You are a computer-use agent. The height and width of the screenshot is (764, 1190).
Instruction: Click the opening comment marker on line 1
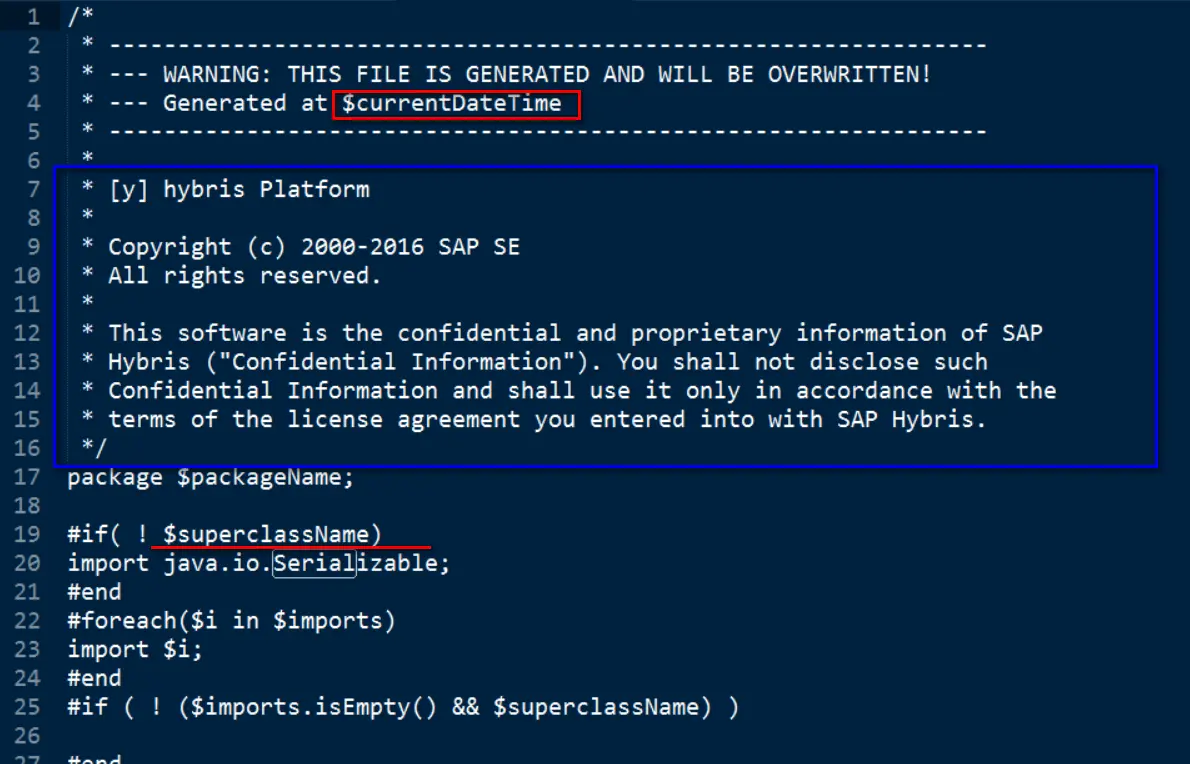[80, 17]
